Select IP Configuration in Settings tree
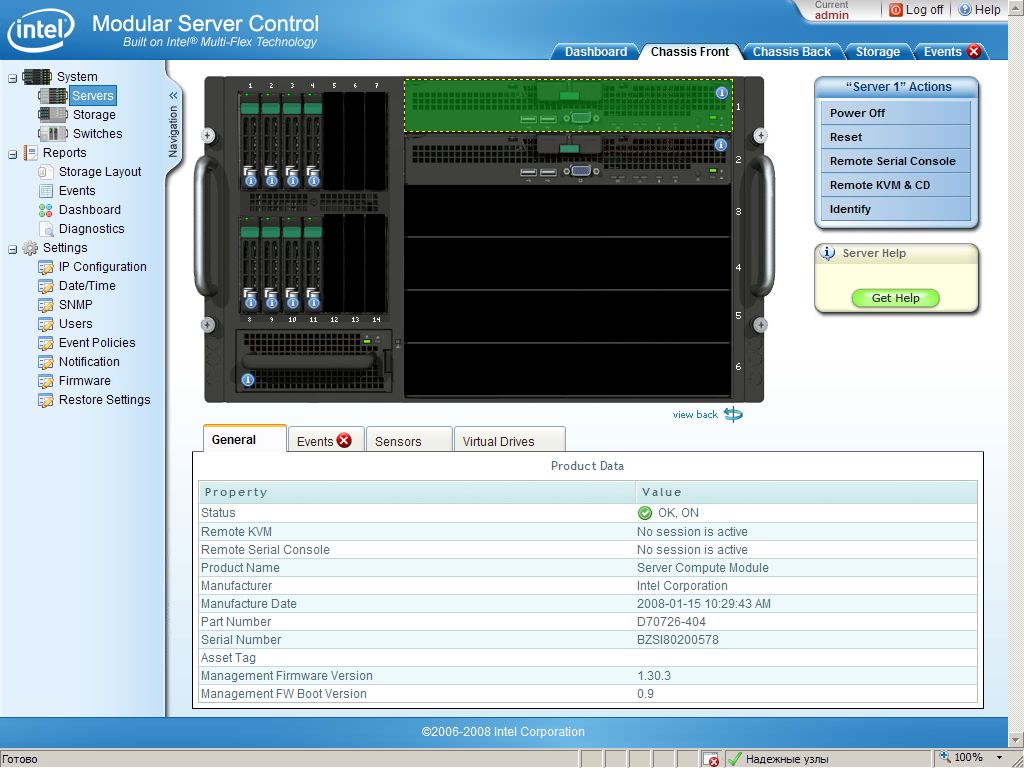This screenshot has width=1024, height=768. [102, 267]
